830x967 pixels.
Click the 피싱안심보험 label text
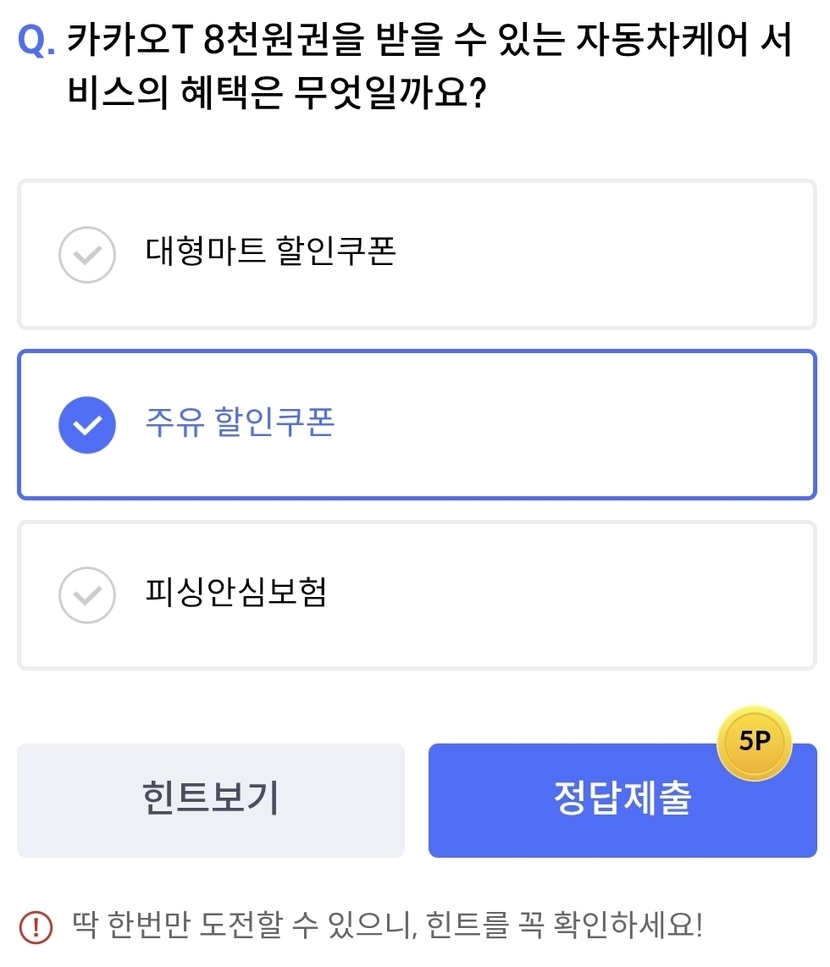(236, 593)
